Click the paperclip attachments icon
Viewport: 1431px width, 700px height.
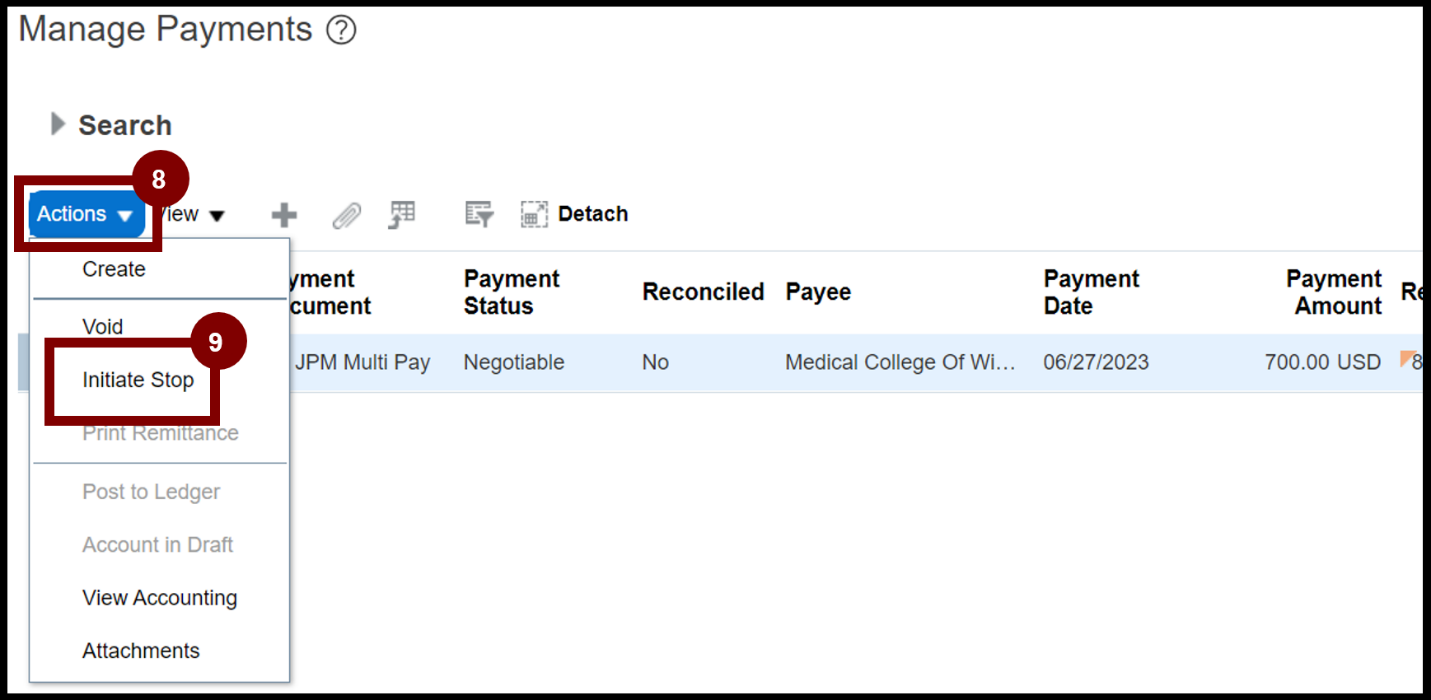coord(346,214)
